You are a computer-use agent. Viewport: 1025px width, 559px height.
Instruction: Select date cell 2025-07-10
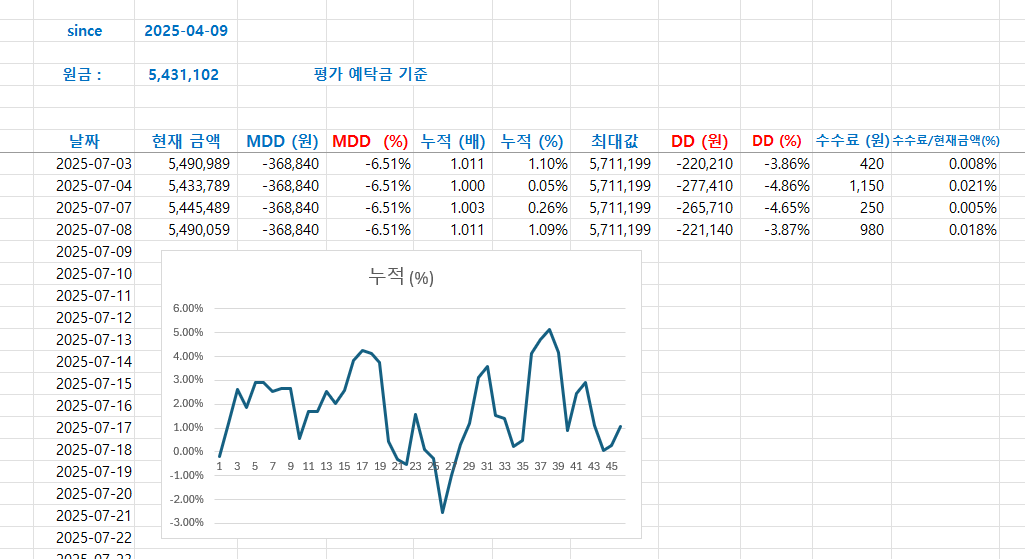pyautogui.click(x=84, y=274)
